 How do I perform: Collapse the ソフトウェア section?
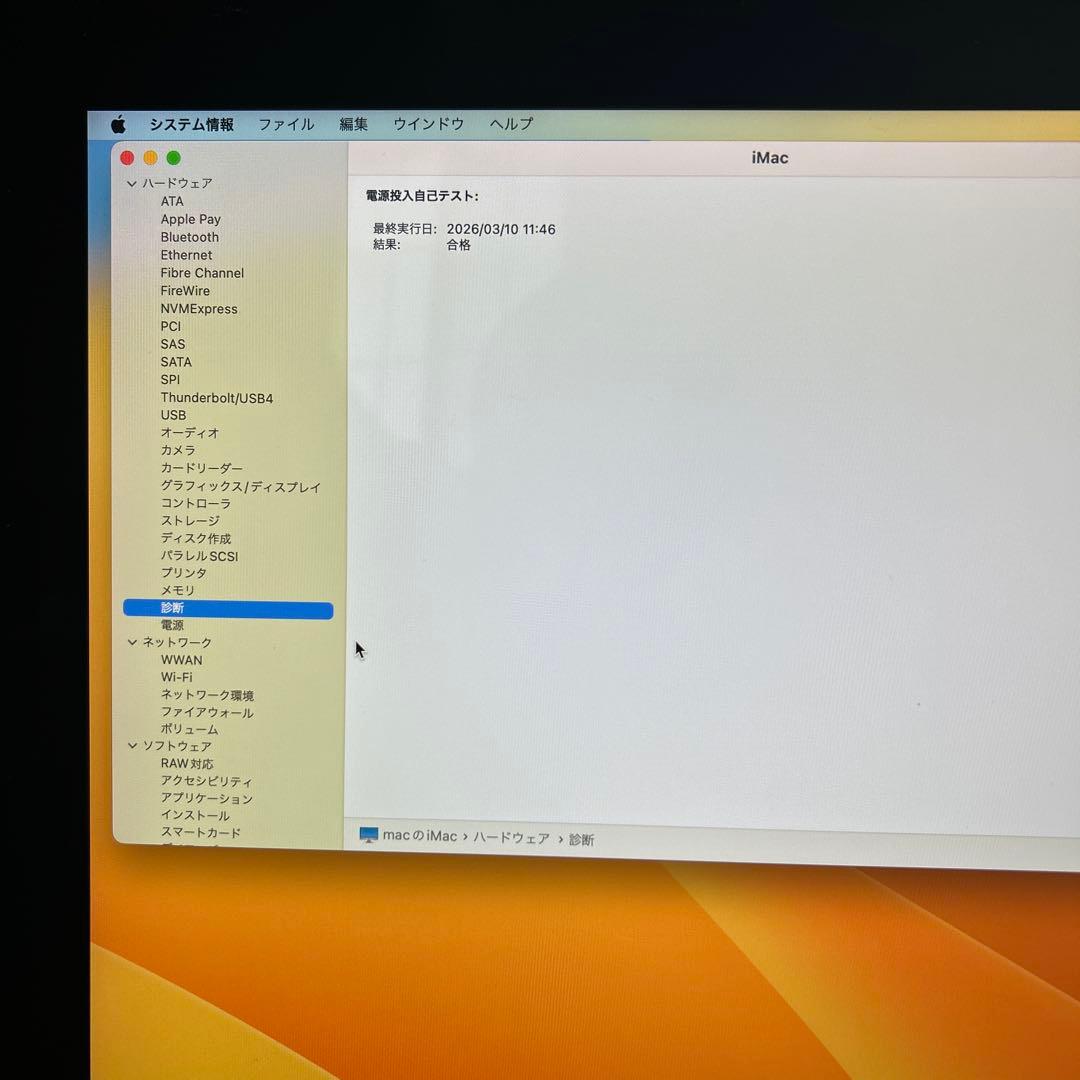(x=132, y=746)
